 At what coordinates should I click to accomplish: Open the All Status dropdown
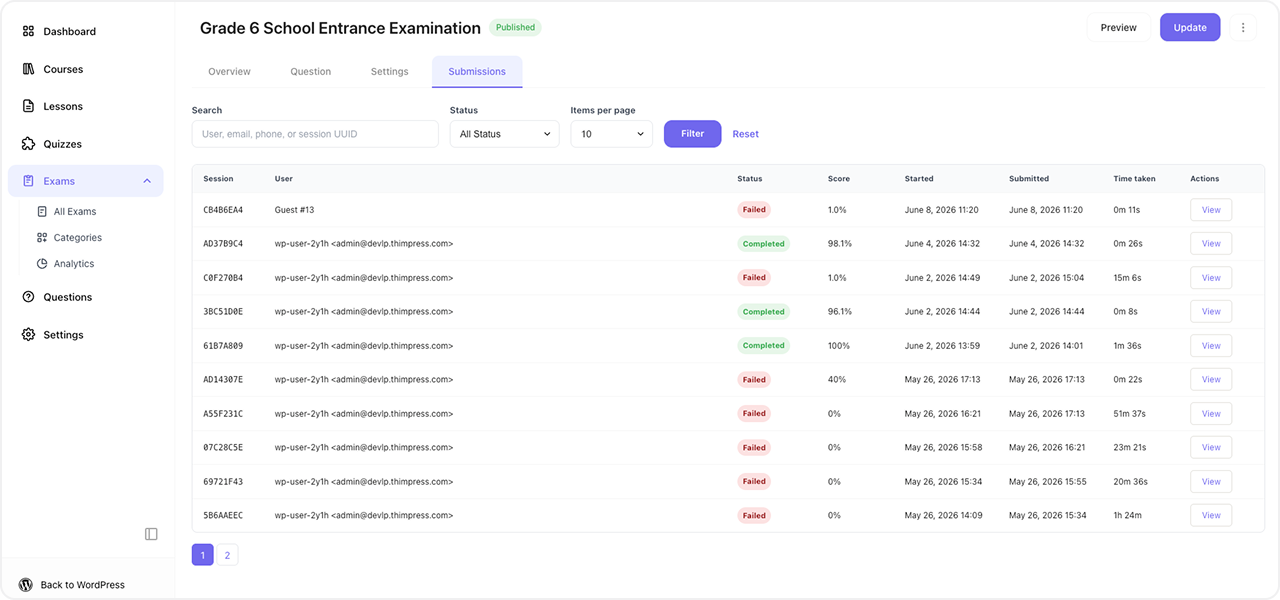pos(505,134)
